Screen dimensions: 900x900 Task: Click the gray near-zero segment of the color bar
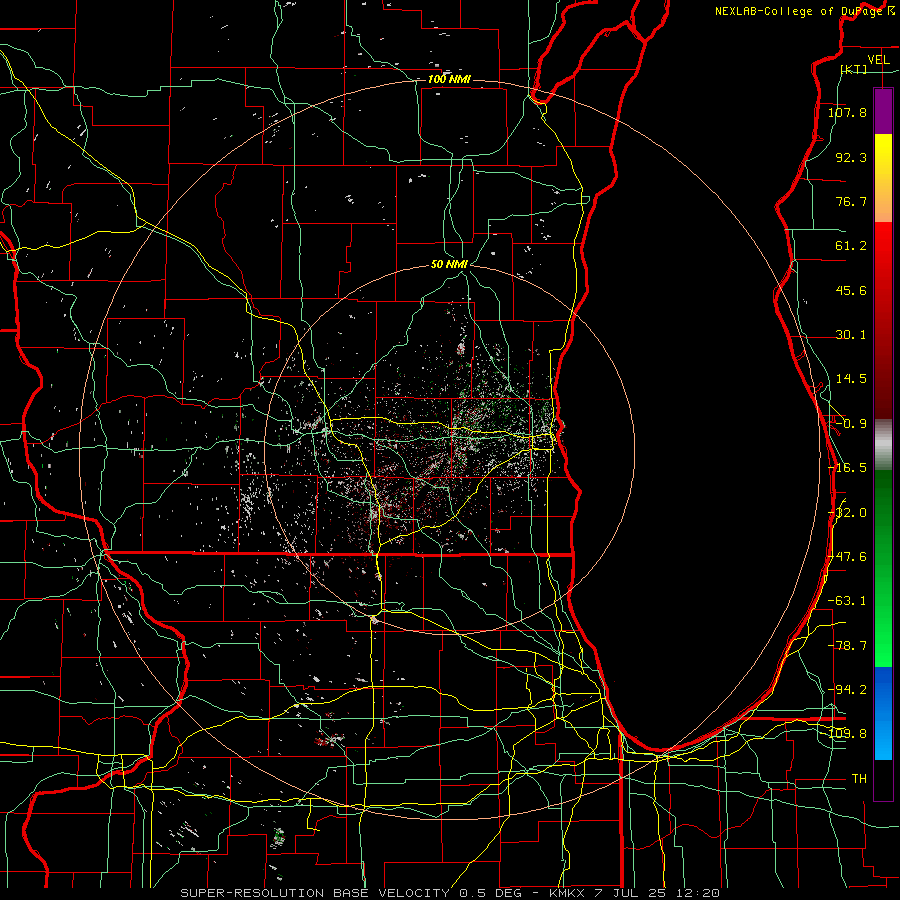coord(883,445)
